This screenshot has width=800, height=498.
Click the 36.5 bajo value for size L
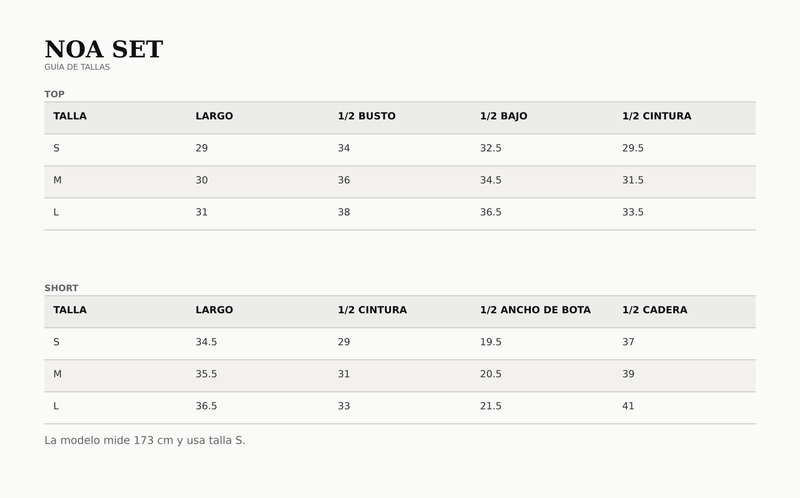[490, 212]
